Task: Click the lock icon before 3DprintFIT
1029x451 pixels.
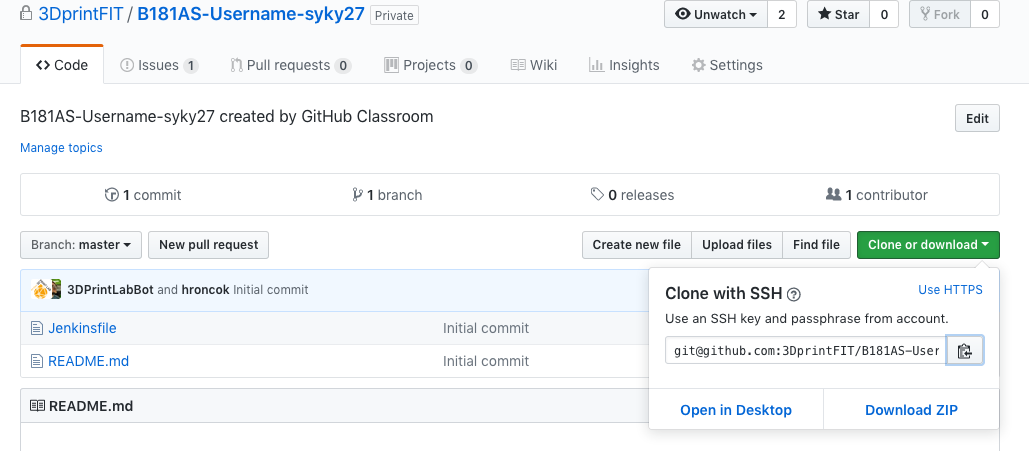Action: tap(26, 13)
